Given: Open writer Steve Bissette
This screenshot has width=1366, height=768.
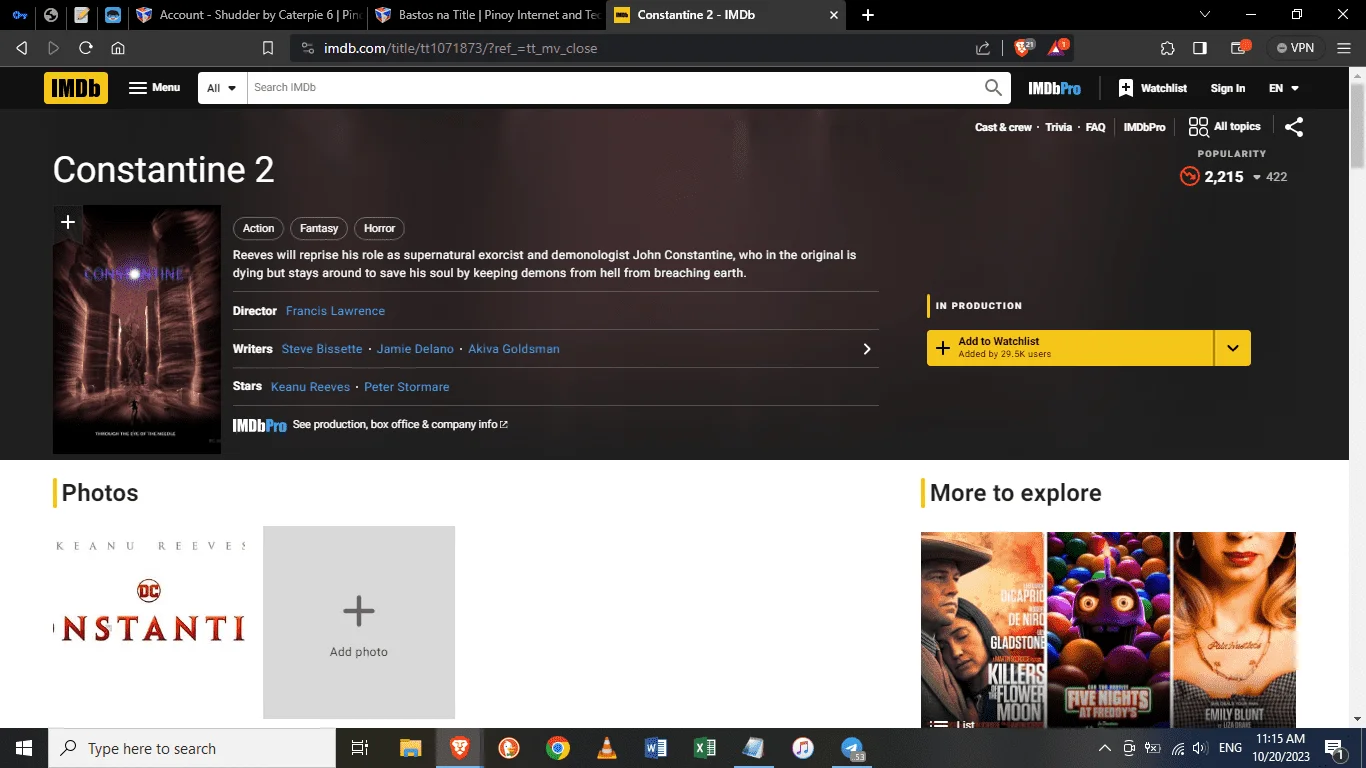Looking at the screenshot, I should (322, 349).
